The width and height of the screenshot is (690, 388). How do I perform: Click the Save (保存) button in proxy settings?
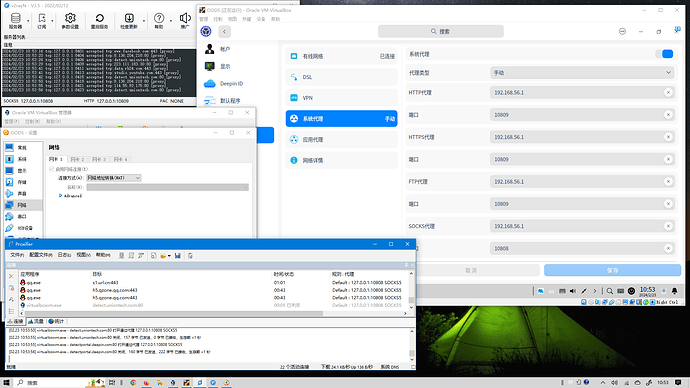click(x=612, y=270)
